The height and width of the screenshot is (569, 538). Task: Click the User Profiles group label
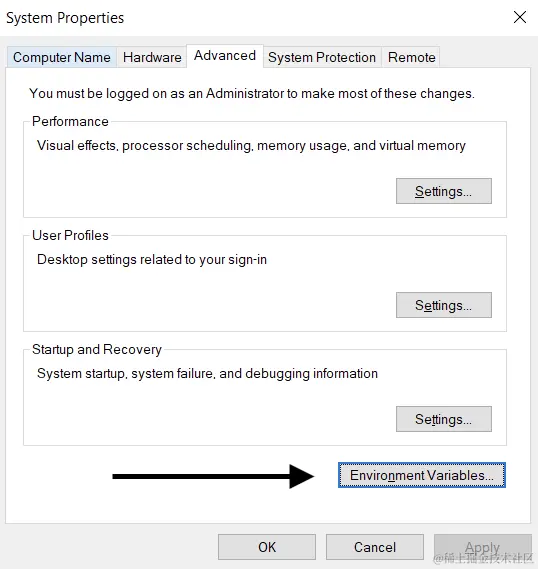point(70,236)
